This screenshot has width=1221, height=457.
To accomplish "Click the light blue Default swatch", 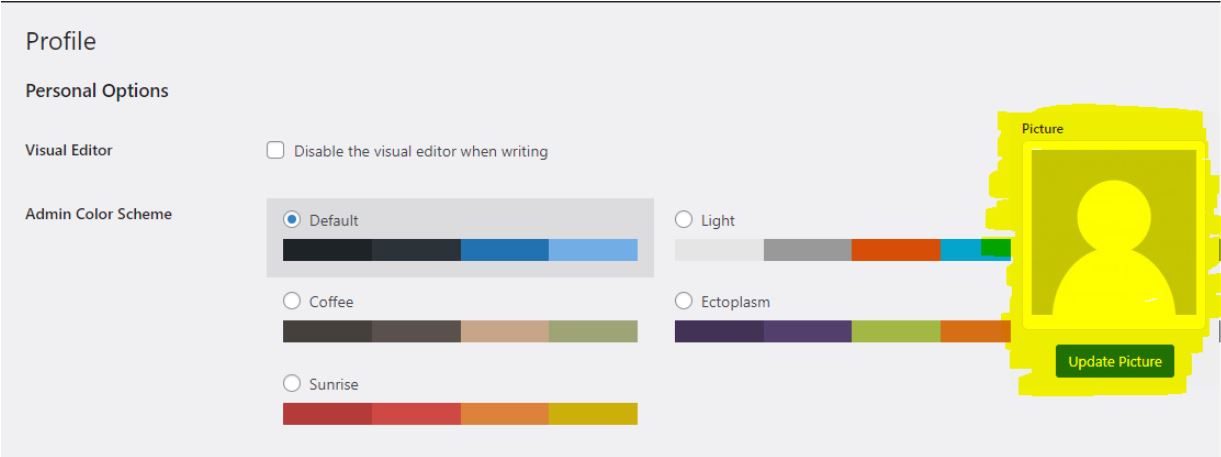I will (593, 250).
